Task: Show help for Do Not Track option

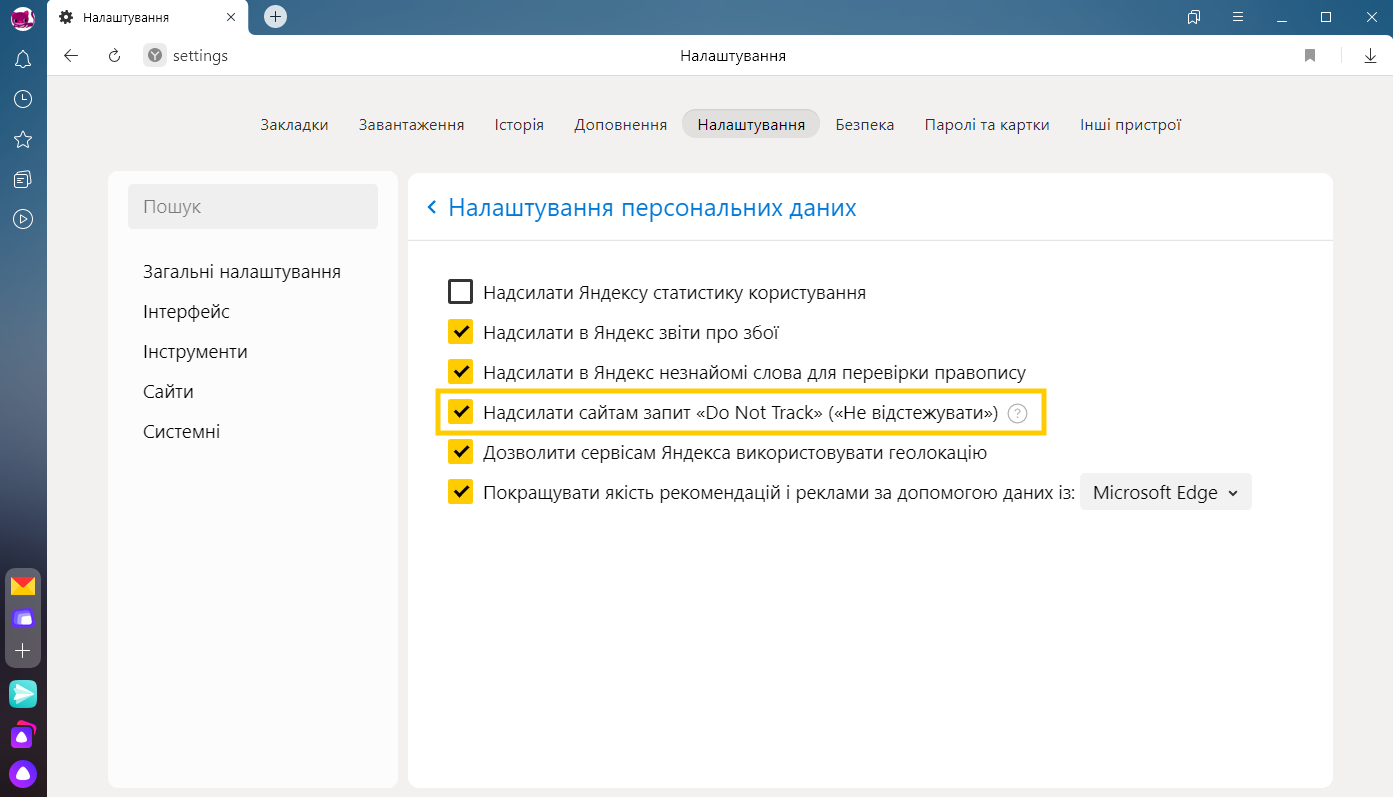Action: tap(1017, 413)
